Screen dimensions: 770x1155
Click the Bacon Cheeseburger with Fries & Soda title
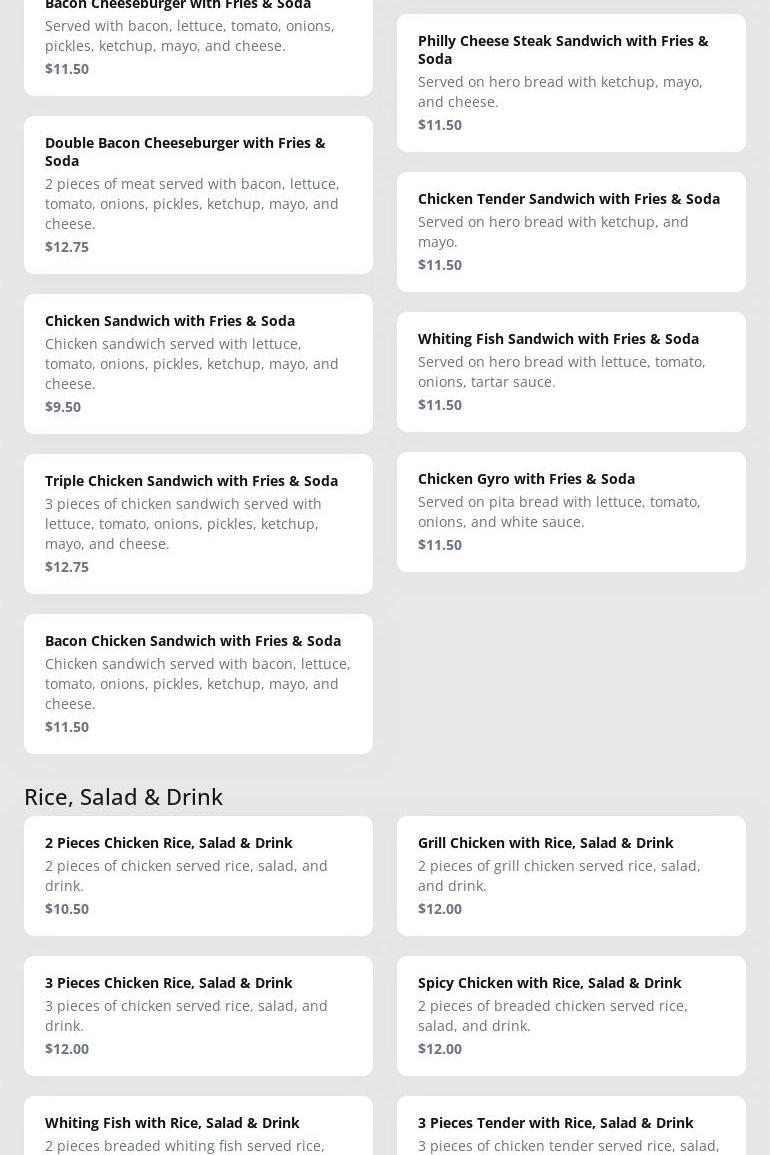pyautogui.click(x=178, y=5)
